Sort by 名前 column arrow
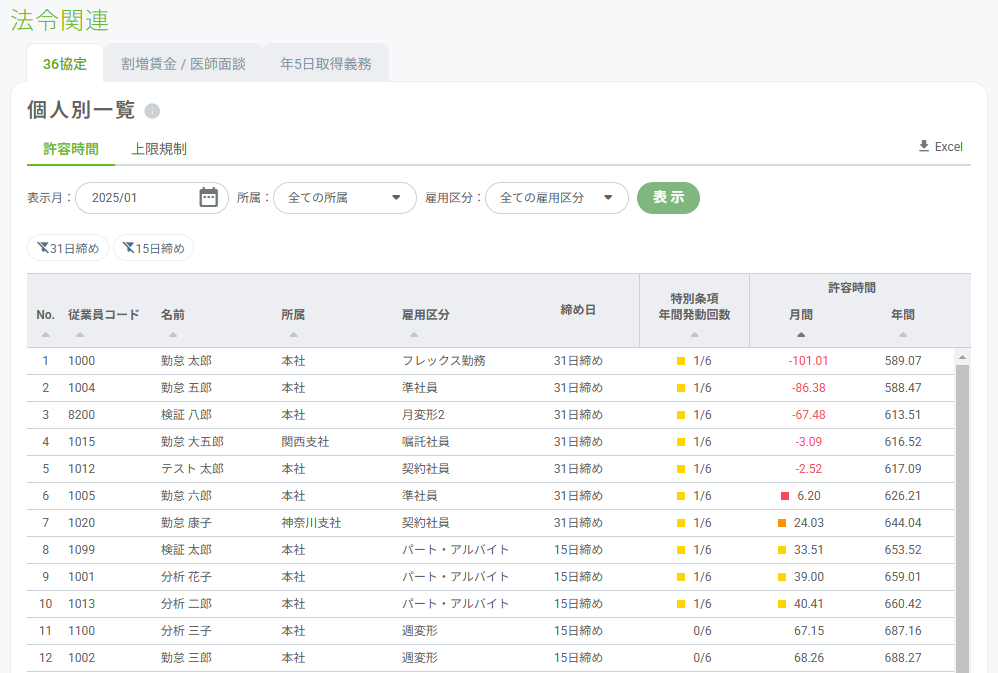 tap(173, 335)
